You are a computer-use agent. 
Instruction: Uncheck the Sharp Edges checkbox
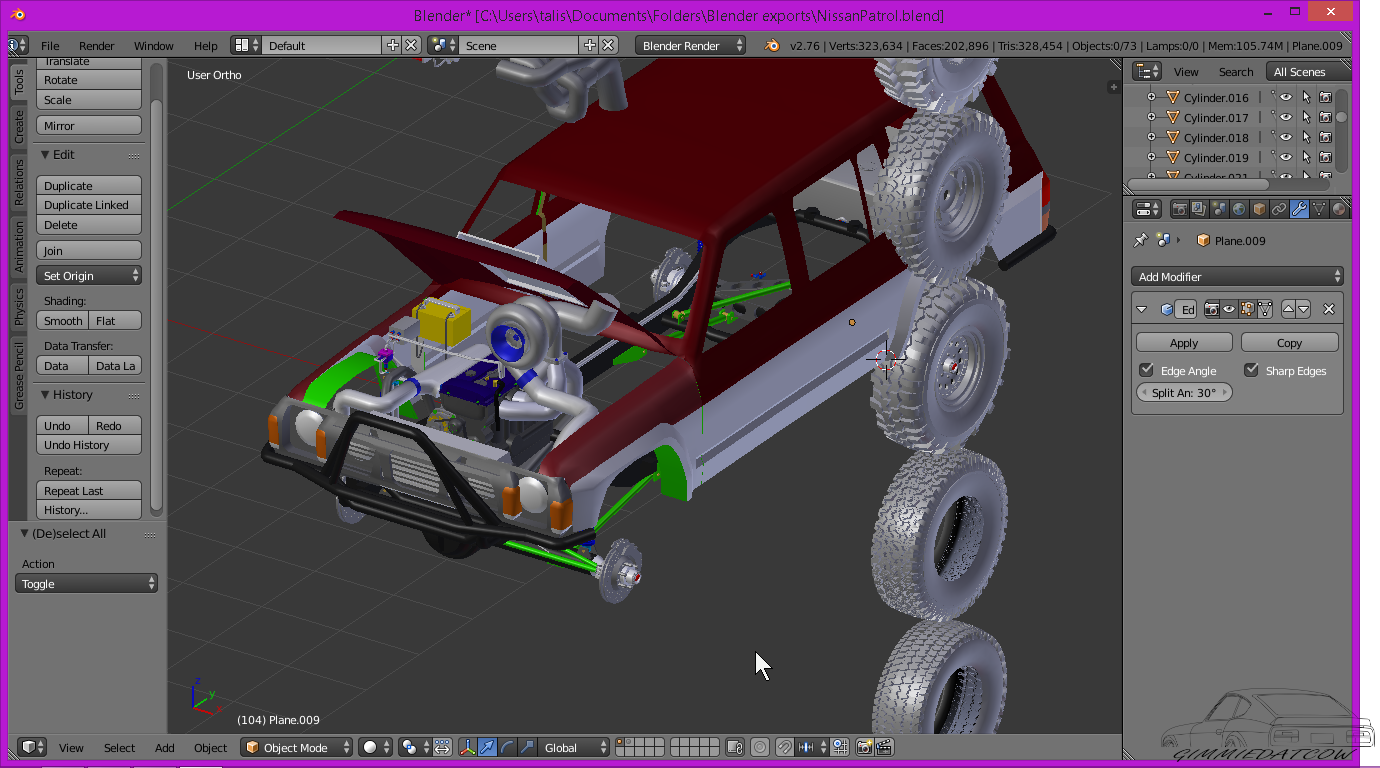1251,370
